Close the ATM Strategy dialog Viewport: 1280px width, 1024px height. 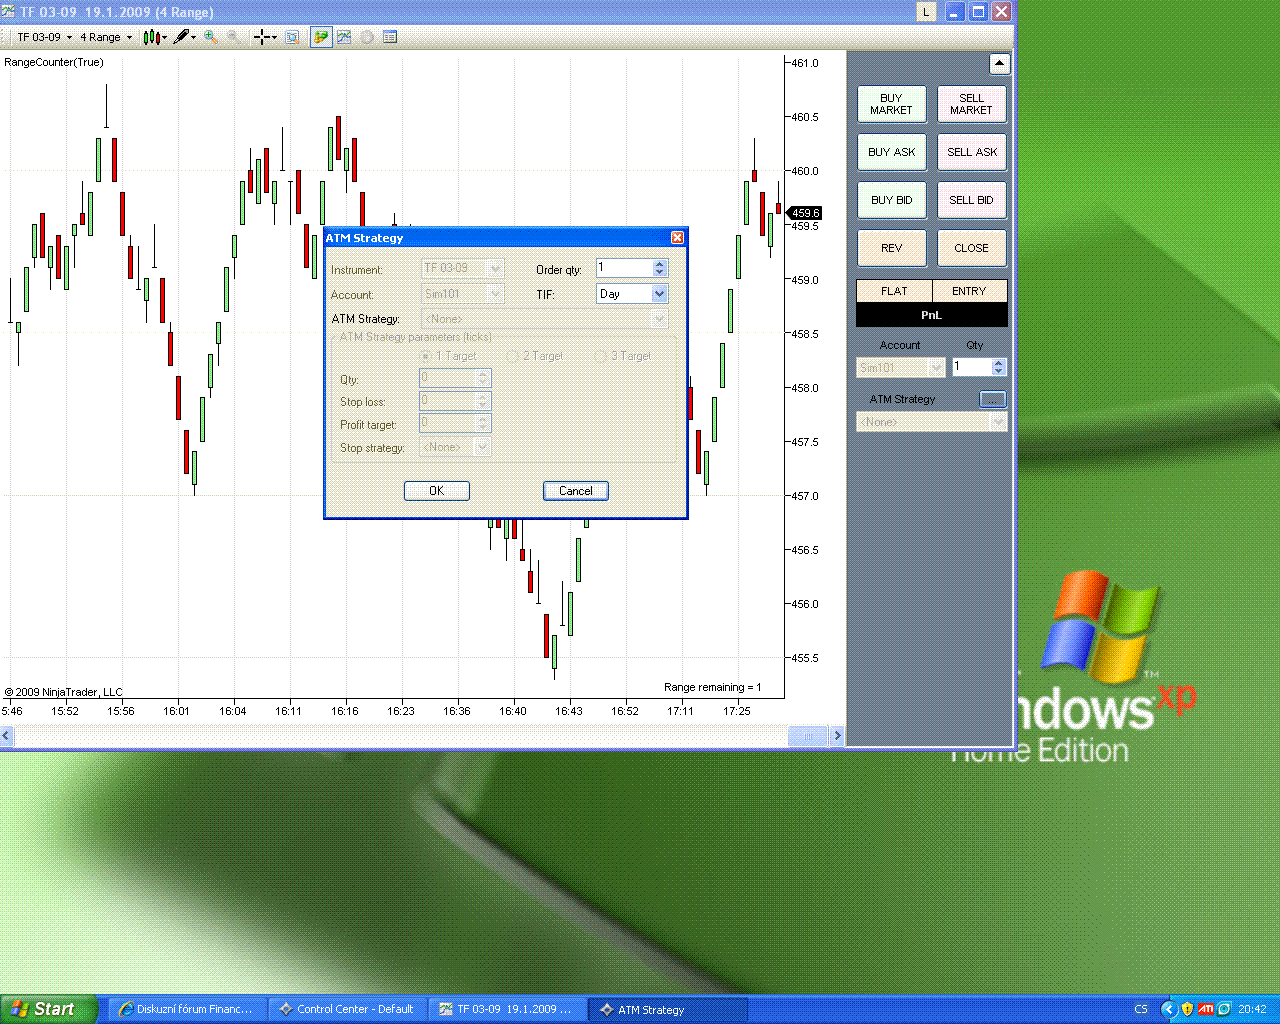677,238
